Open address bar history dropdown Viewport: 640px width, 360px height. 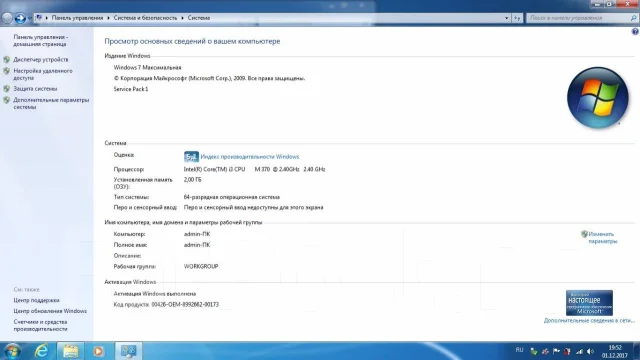pos(507,18)
